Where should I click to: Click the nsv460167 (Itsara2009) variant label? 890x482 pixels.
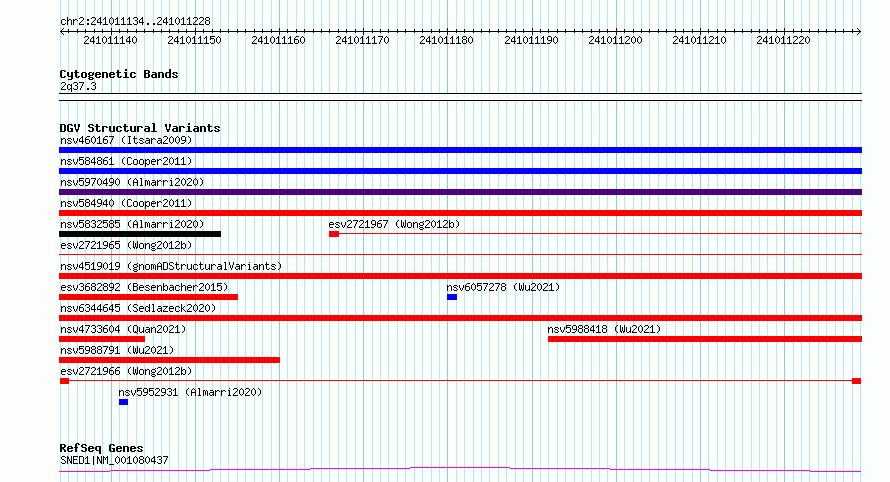pos(126,140)
